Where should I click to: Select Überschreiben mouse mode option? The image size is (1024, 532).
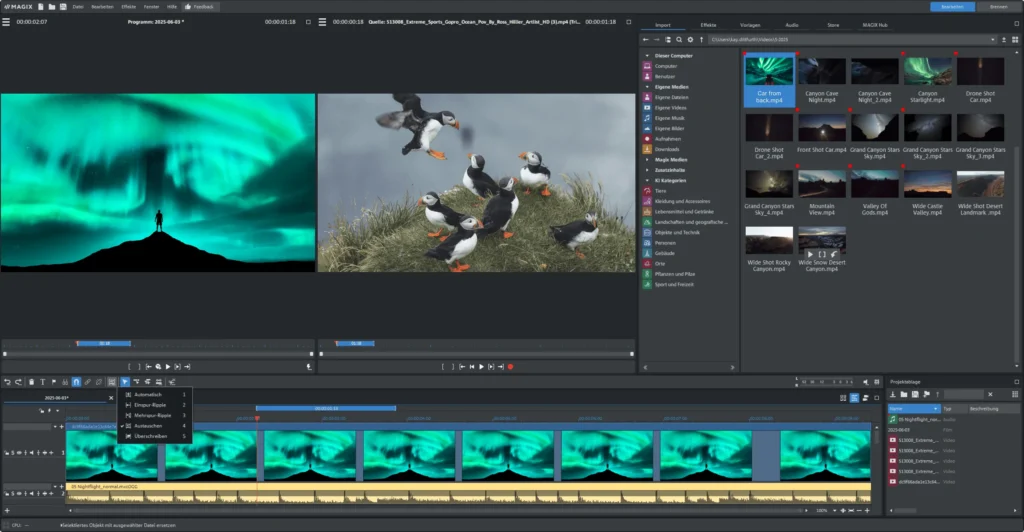[x=150, y=436]
